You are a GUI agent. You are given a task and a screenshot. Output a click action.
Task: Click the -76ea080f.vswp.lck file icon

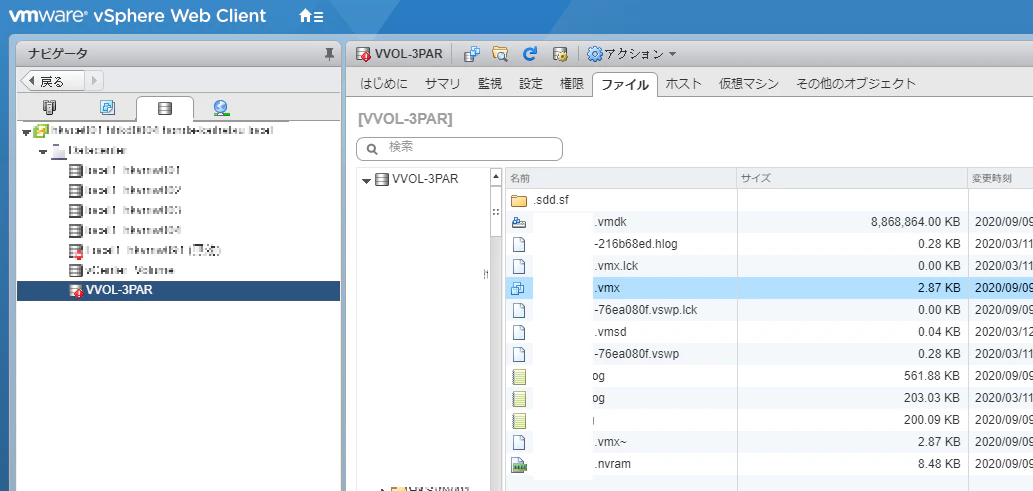(519, 310)
